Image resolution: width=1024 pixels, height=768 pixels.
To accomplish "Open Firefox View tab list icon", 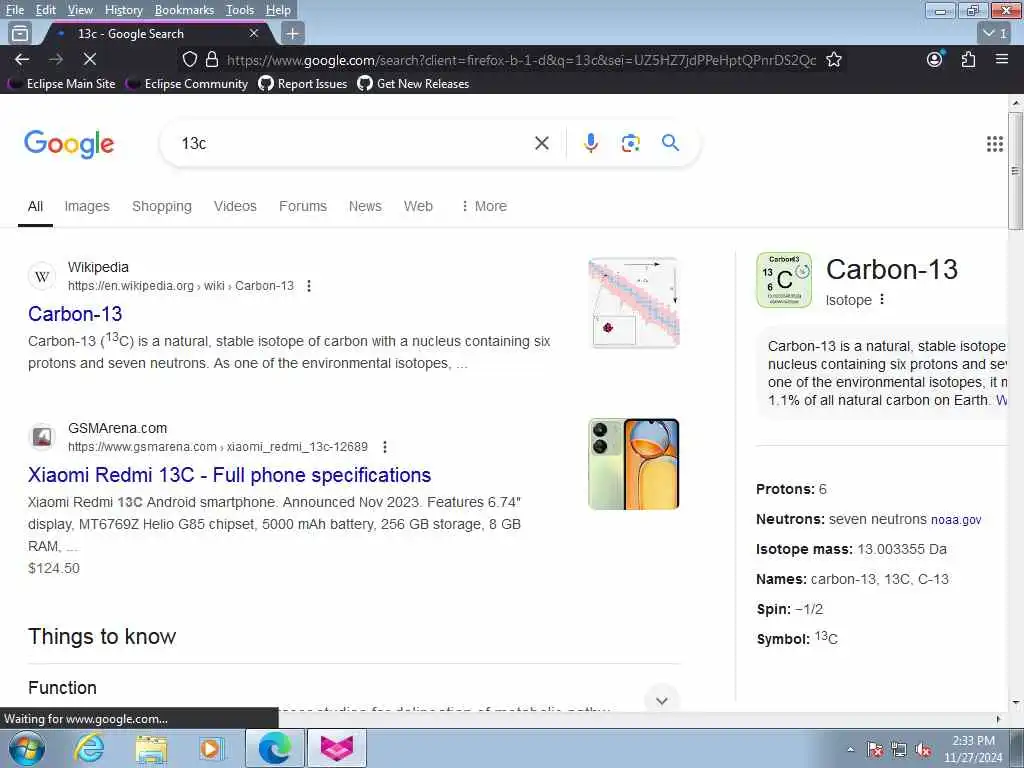I will point(20,33).
